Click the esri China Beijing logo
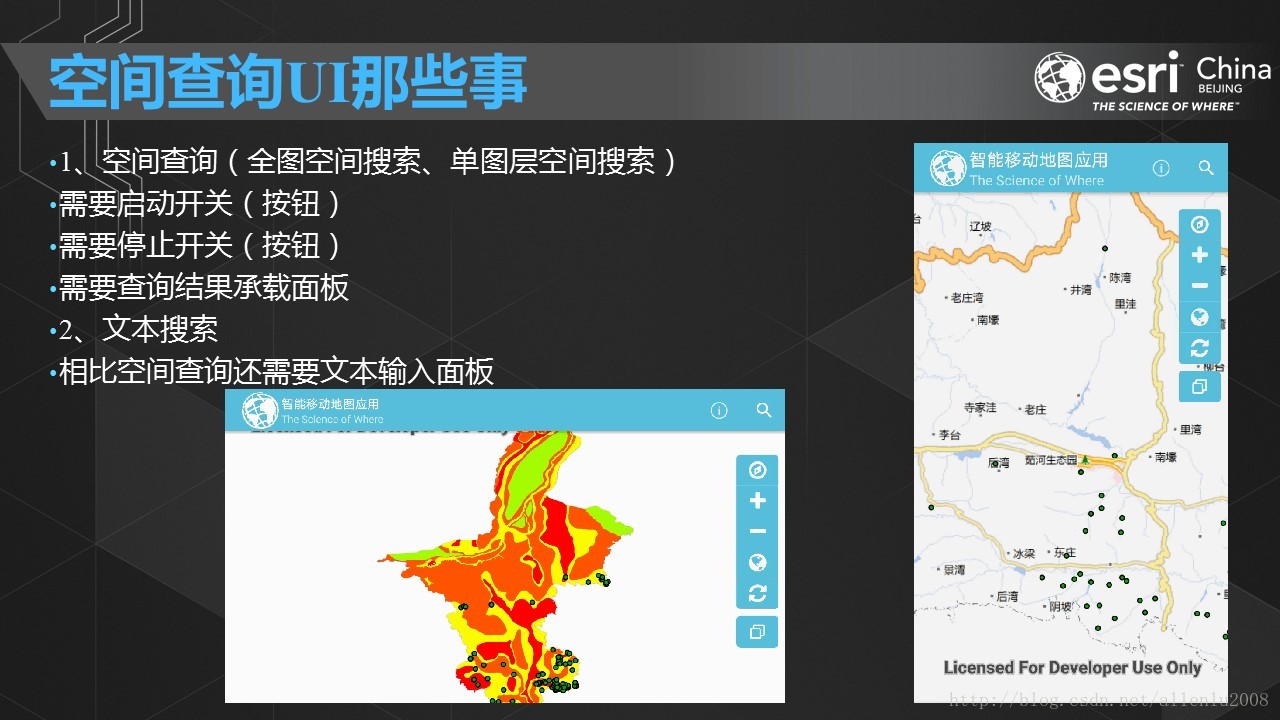Screen dimensions: 1280x720 [x=1152, y=80]
